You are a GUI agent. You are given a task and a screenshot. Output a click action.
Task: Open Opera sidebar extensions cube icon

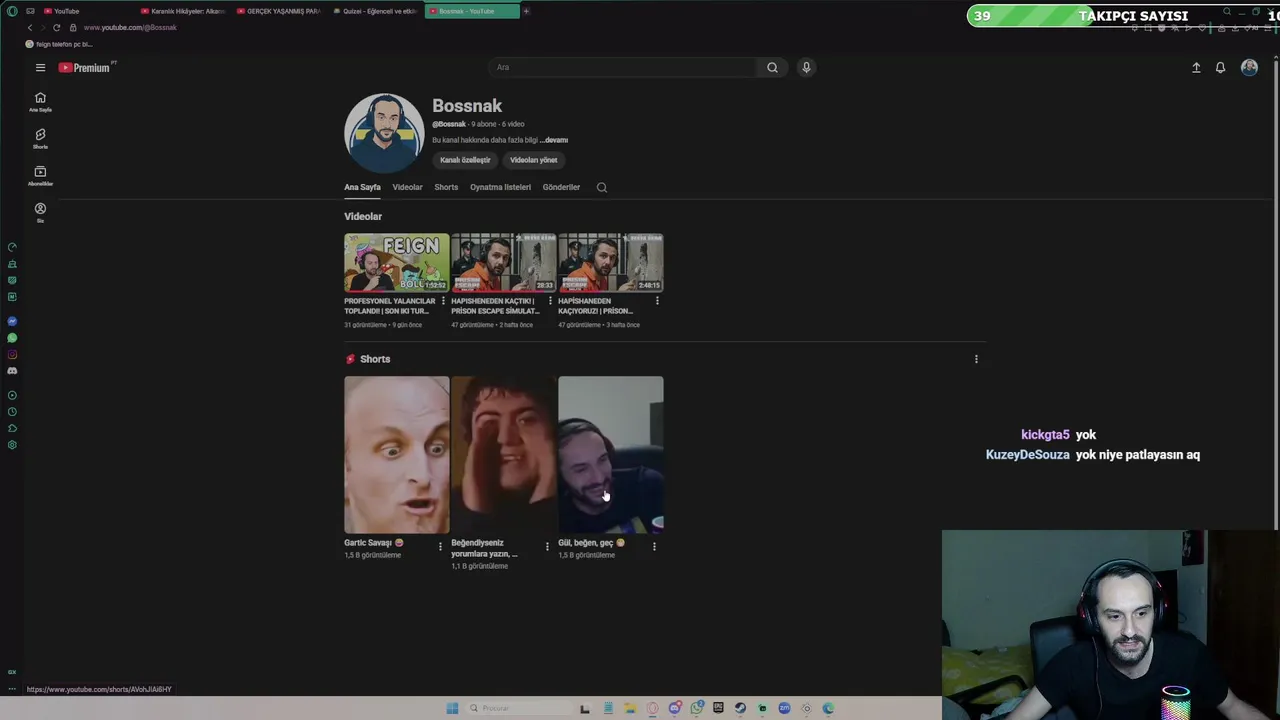click(x=12, y=428)
